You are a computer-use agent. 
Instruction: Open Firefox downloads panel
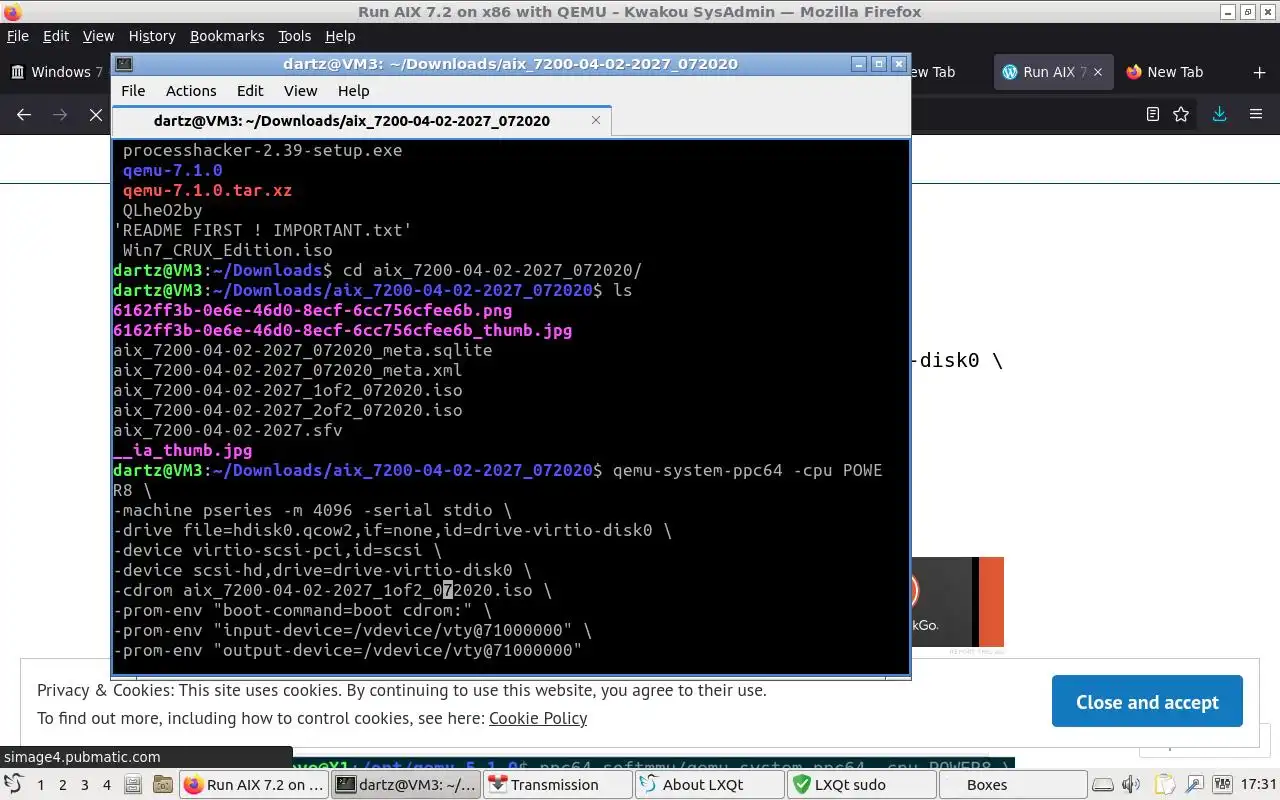point(1219,115)
